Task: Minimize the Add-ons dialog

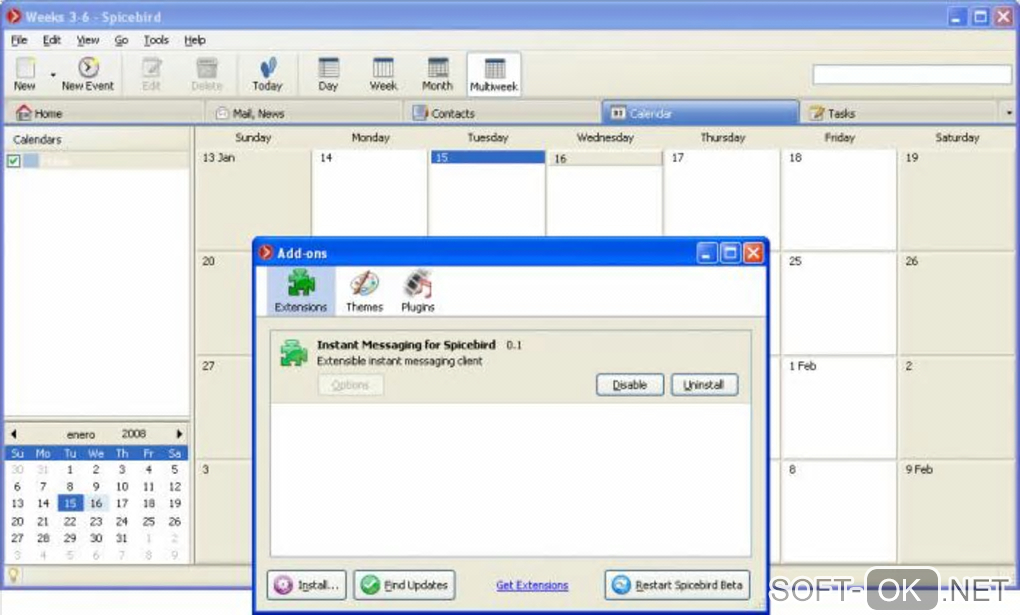Action: [706, 253]
